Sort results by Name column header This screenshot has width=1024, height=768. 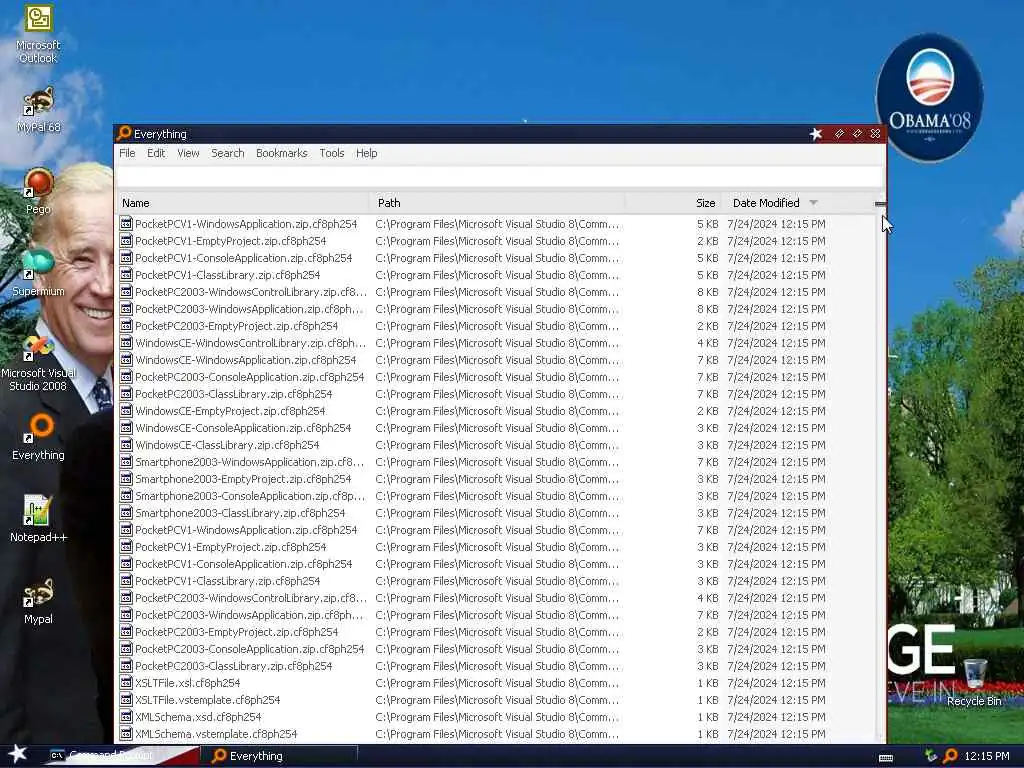243,203
